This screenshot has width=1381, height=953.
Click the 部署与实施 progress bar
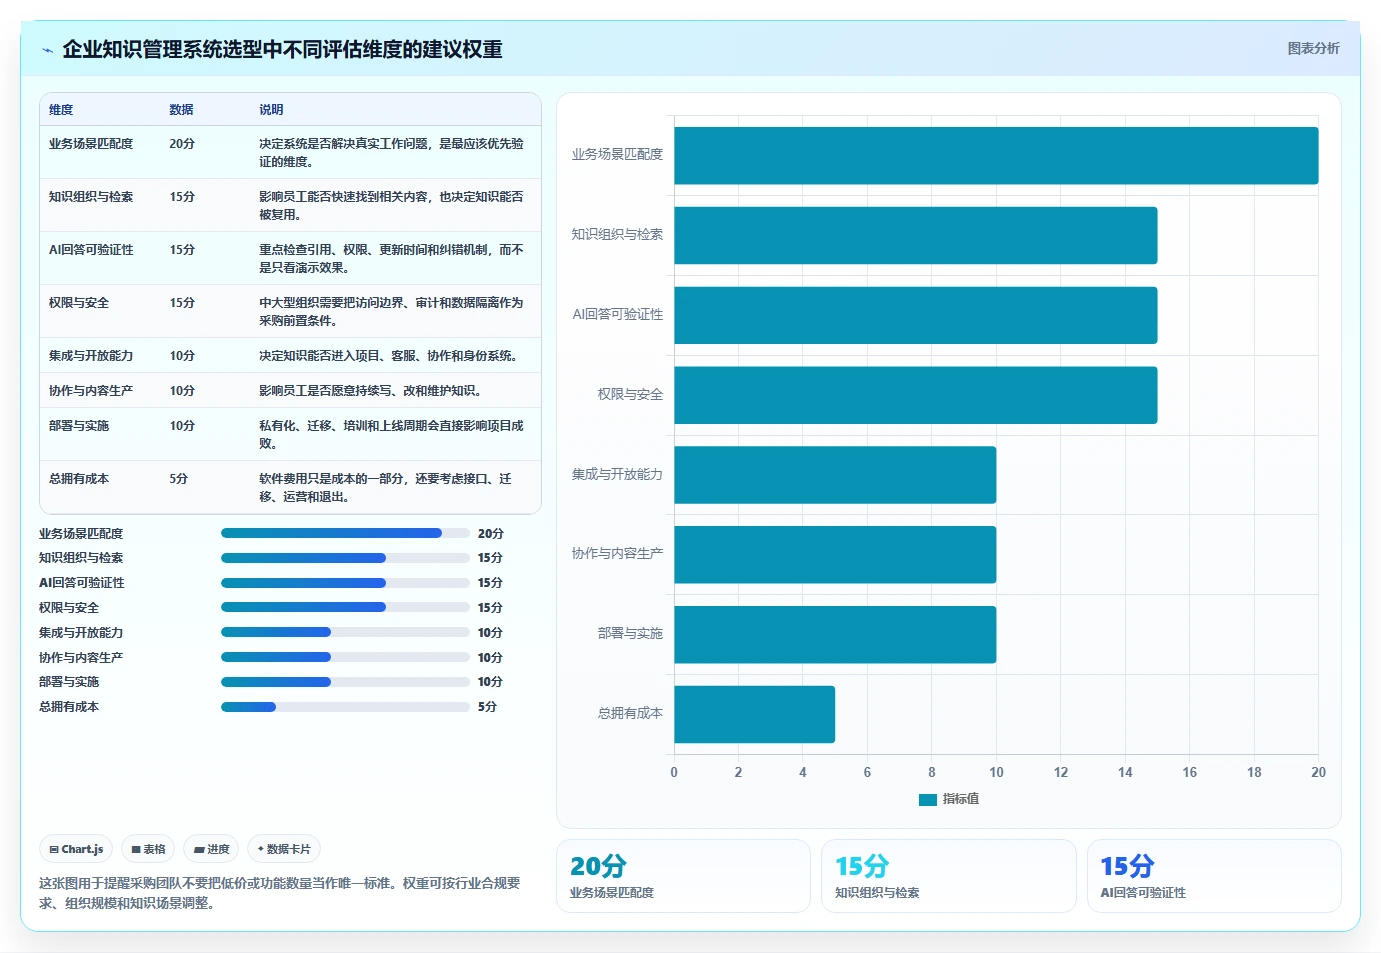pyautogui.click(x=345, y=682)
